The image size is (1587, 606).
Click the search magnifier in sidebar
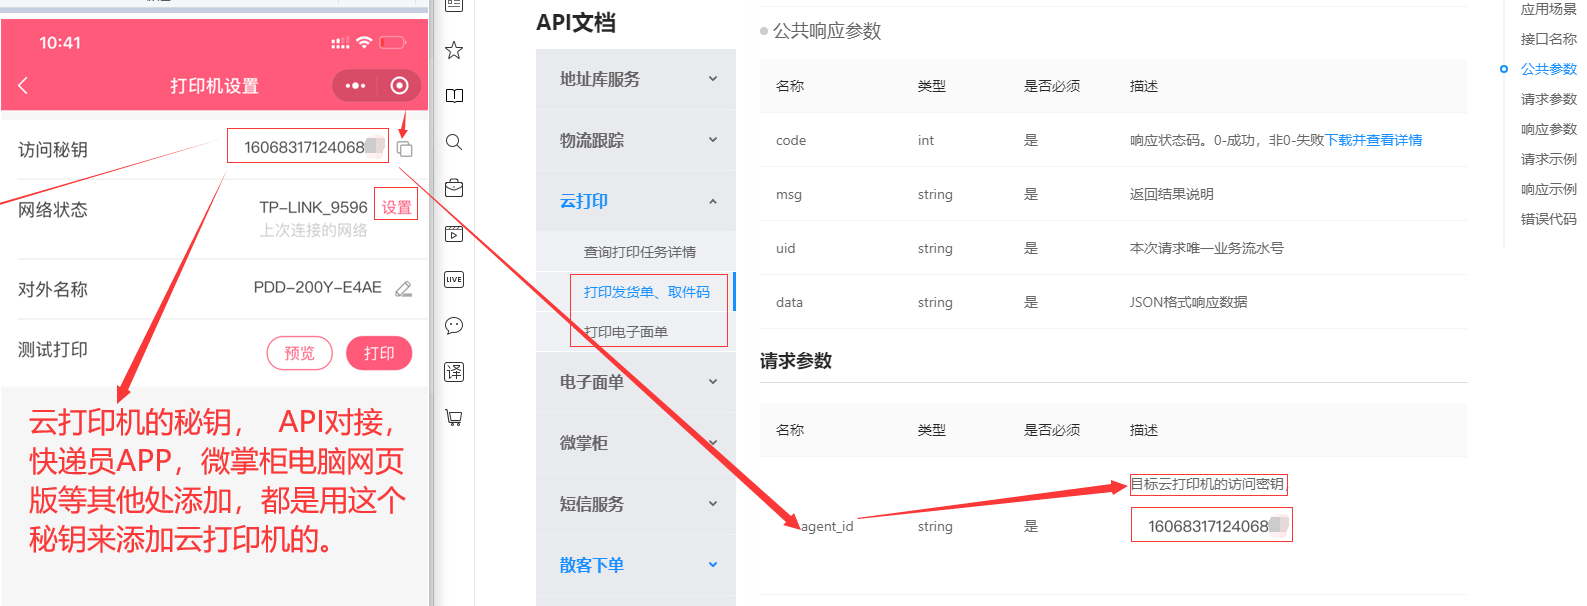454,142
